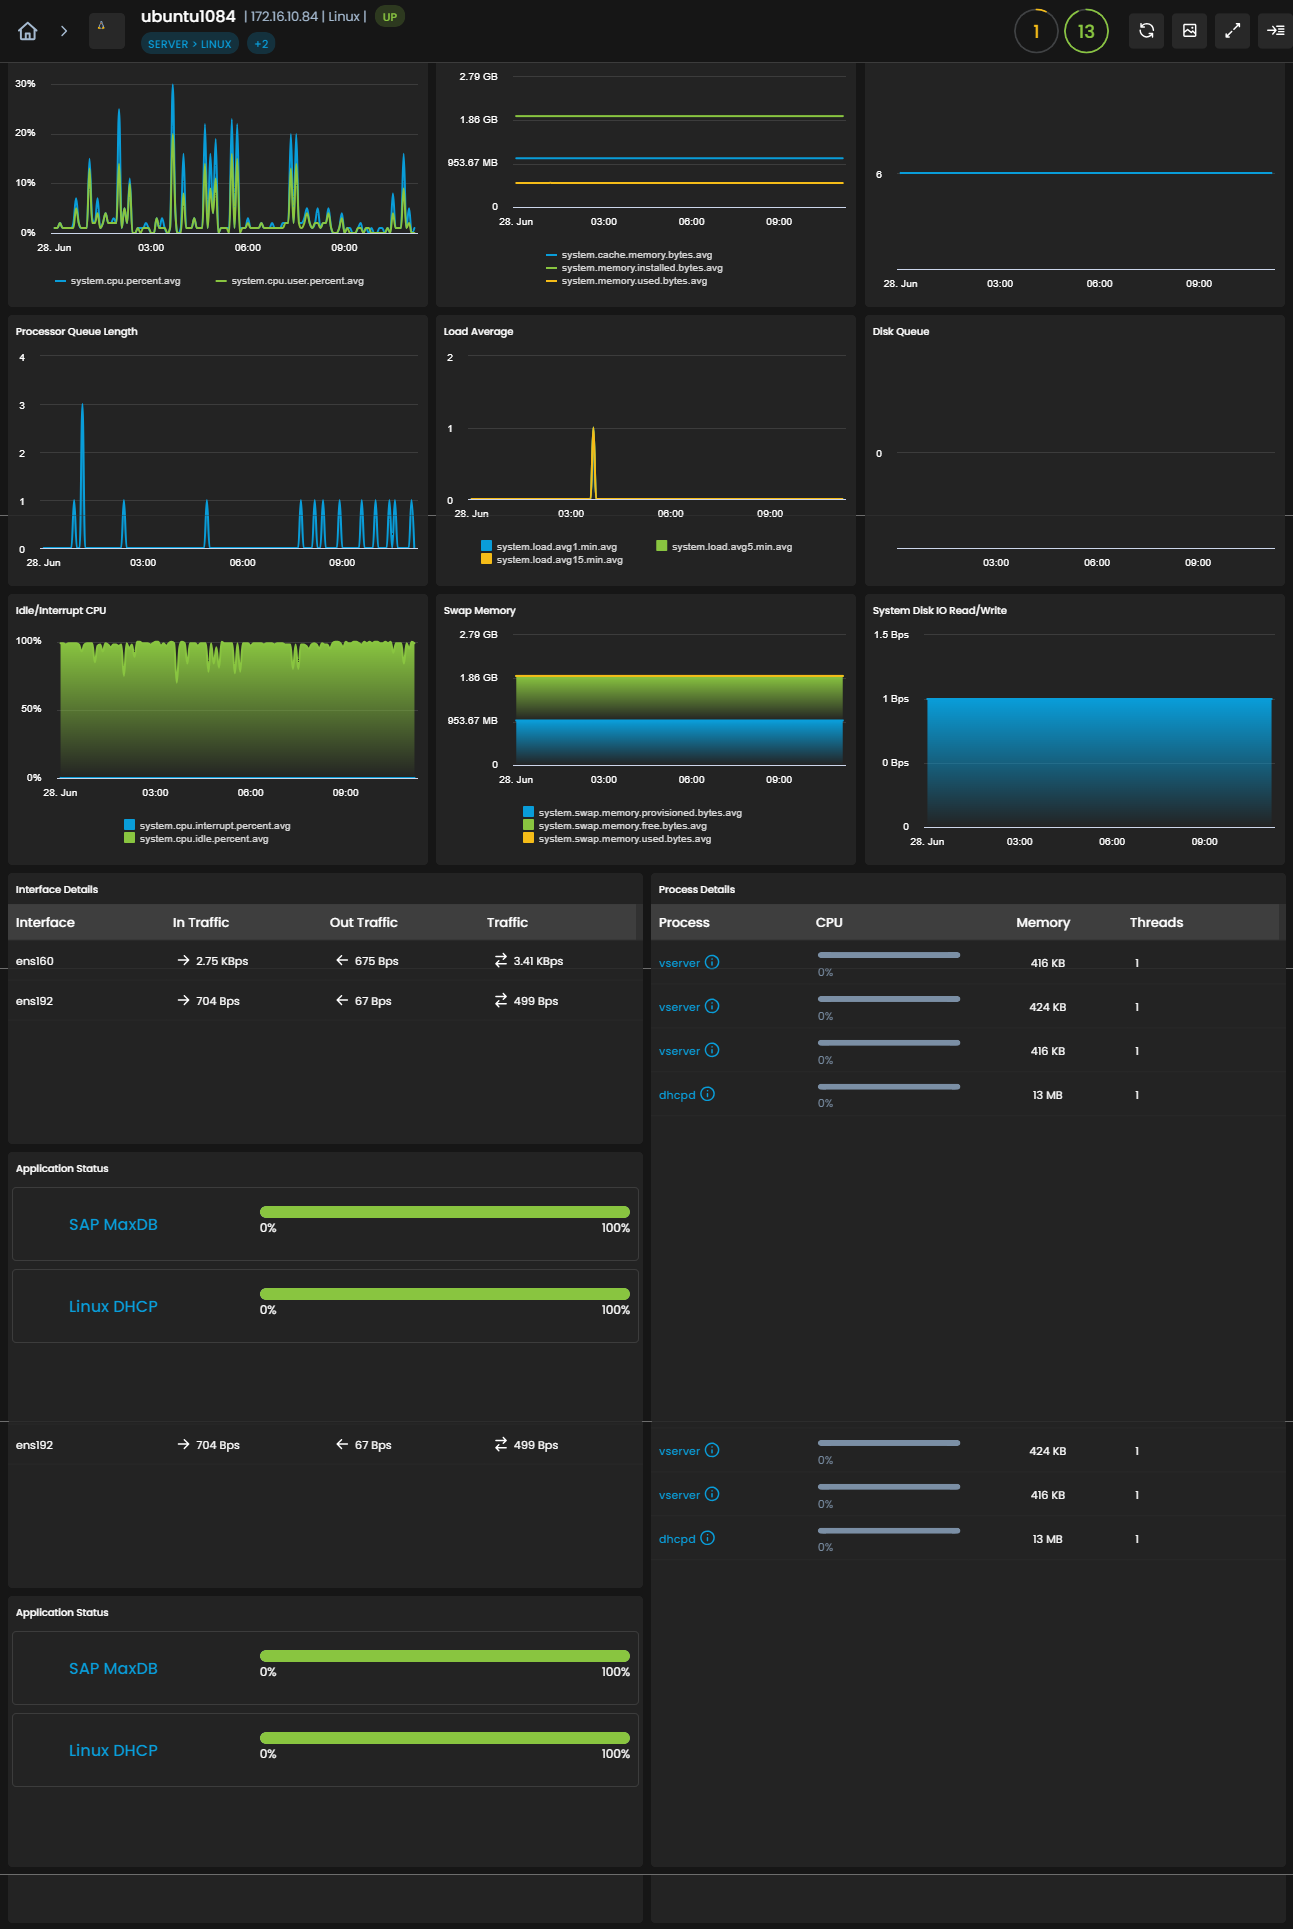Open the first Linux DHCP application link
This screenshot has height=1929, width=1293.
click(x=113, y=1306)
